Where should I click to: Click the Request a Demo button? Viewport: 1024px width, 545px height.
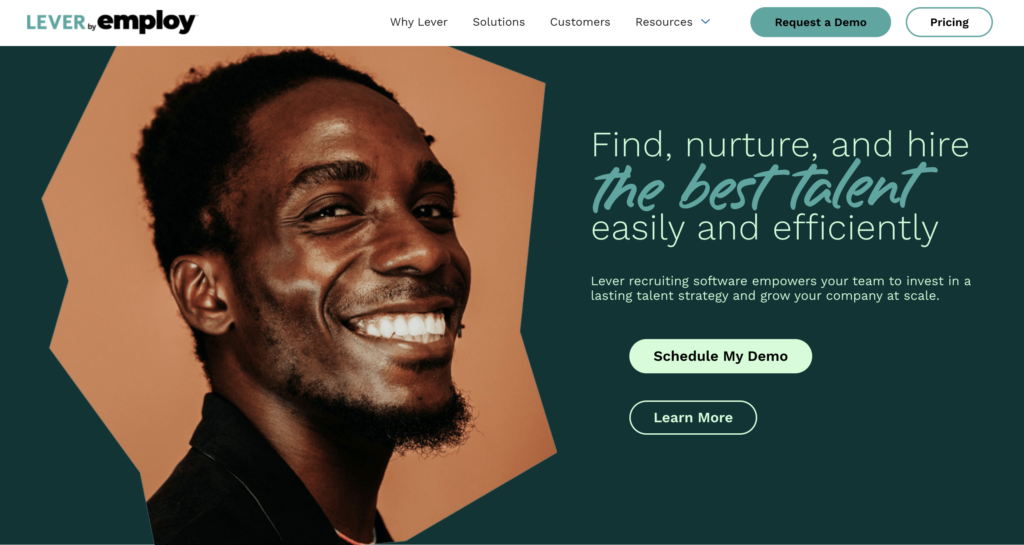pos(820,22)
